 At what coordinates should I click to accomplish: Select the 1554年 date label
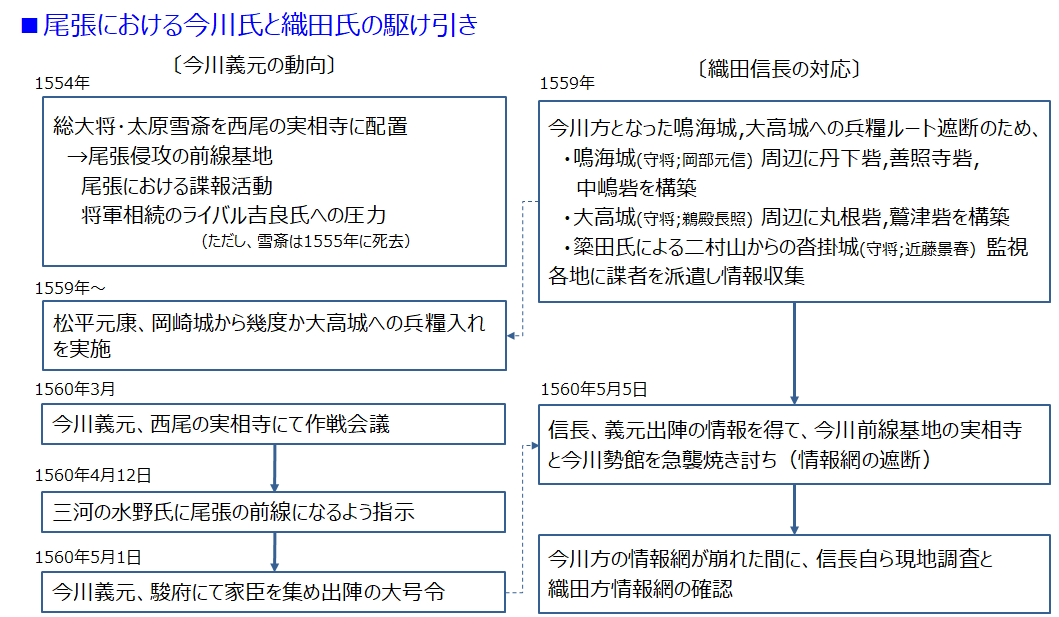[x=62, y=83]
